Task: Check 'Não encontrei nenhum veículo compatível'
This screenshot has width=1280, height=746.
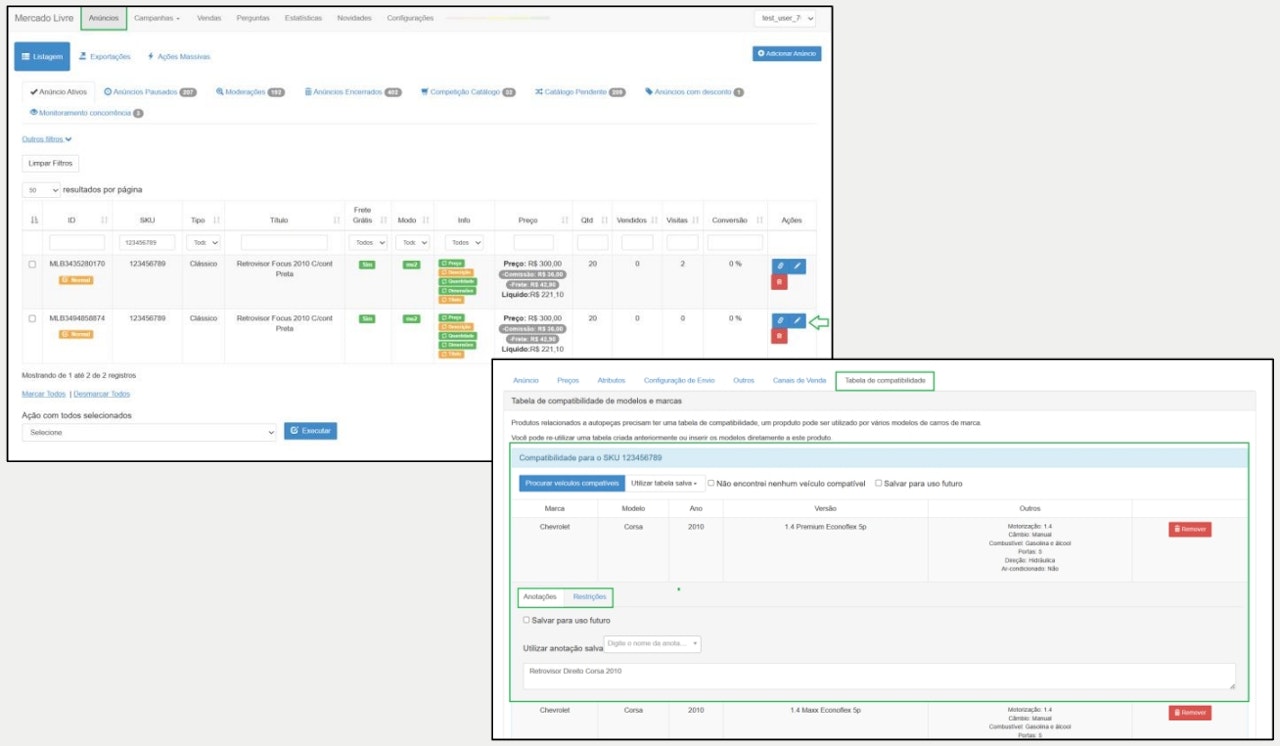Action: [x=711, y=483]
